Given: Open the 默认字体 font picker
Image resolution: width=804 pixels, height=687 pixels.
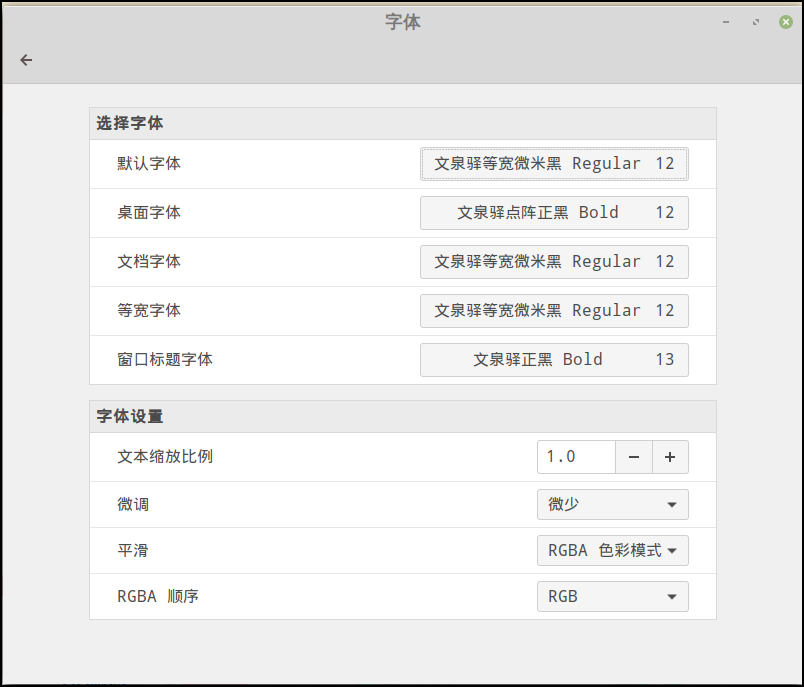Looking at the screenshot, I should coord(554,163).
